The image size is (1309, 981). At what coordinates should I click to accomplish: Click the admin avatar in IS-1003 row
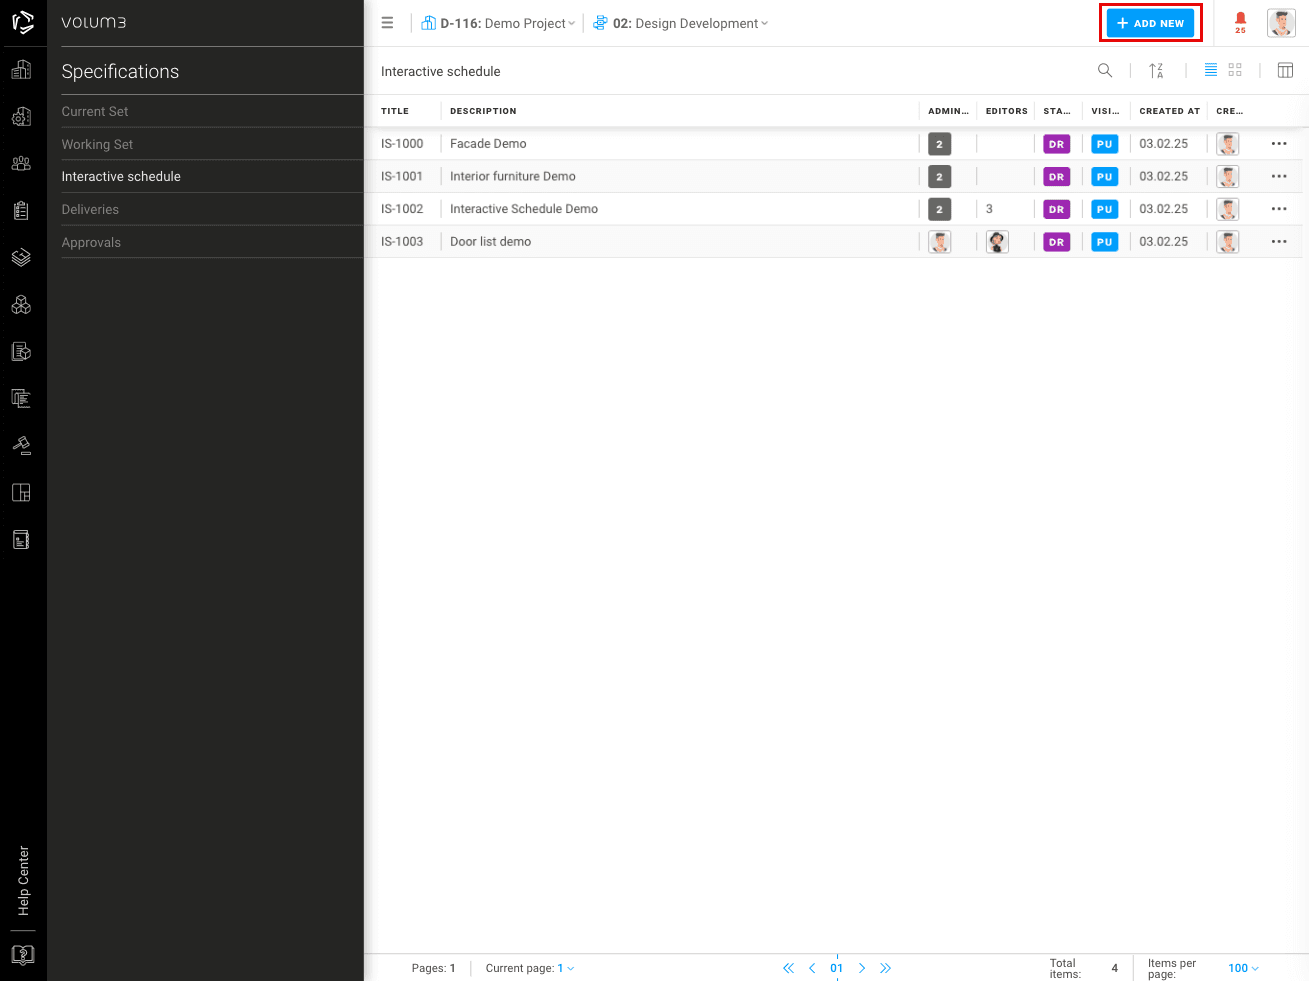(939, 242)
